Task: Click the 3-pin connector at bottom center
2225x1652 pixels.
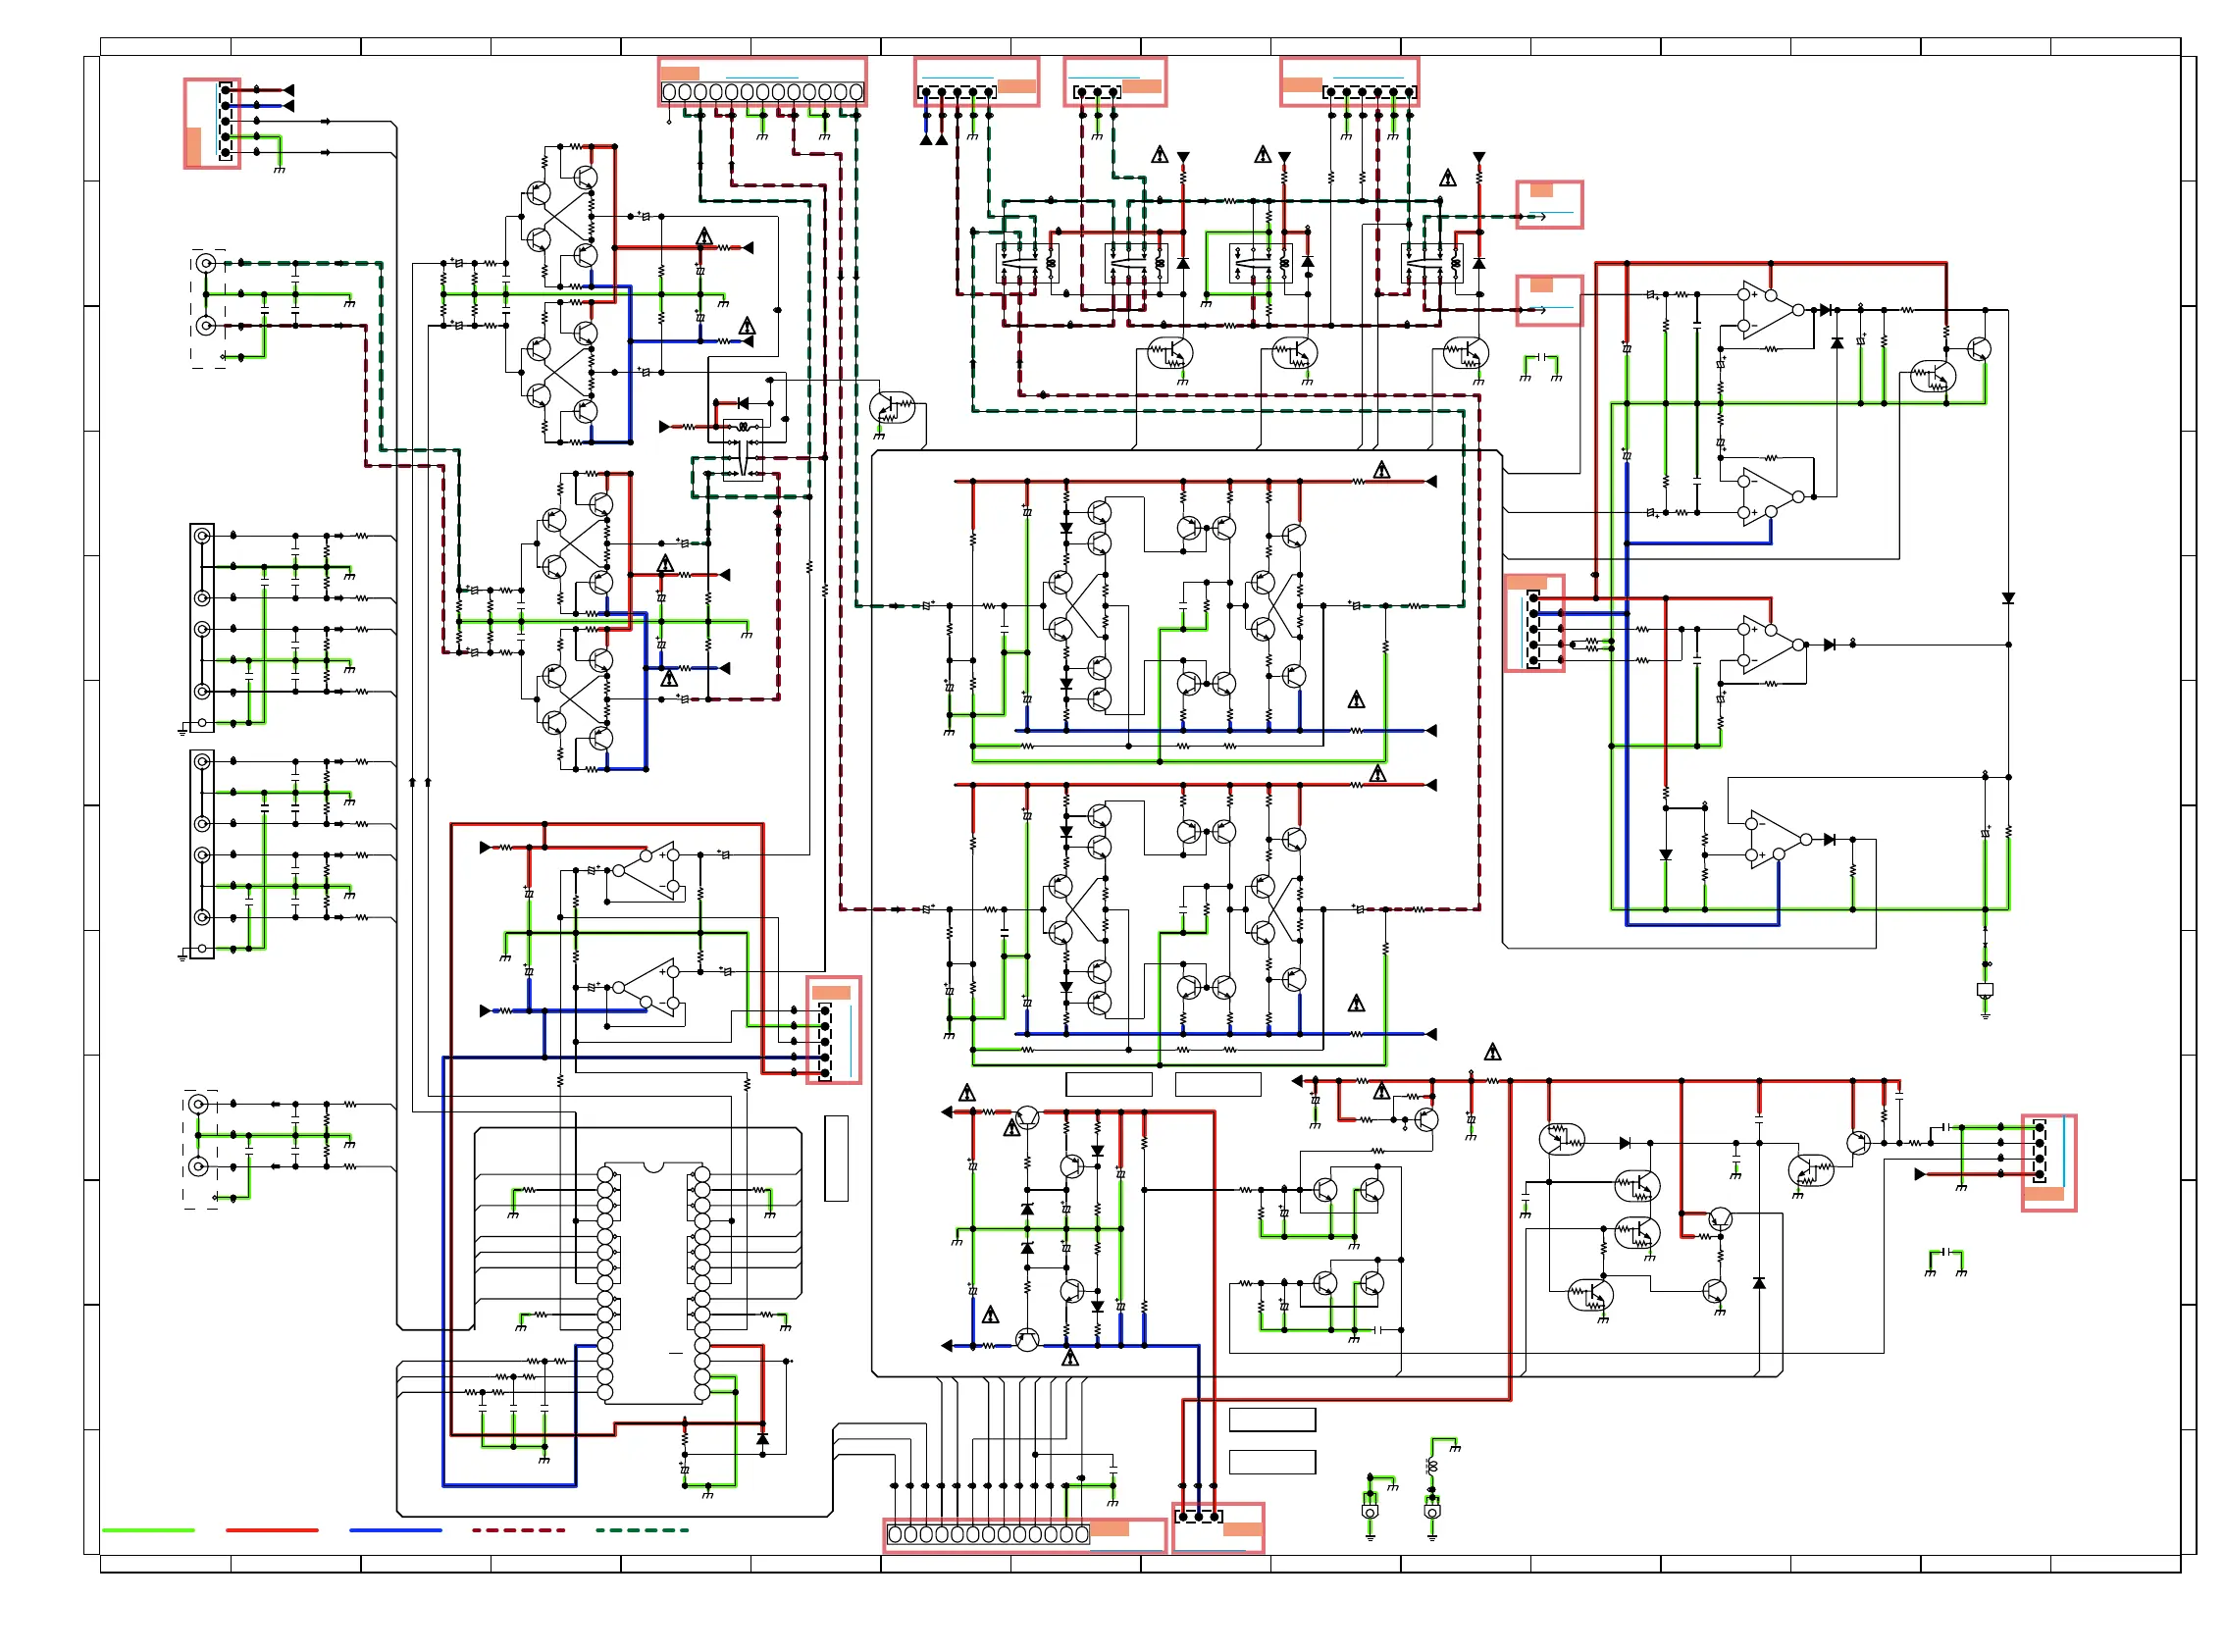Action: (x=1197, y=1517)
